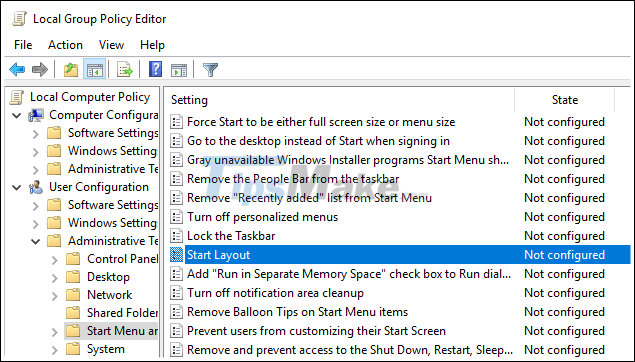Click the policy icon beside Start Layout
The image size is (635, 362).
(x=177, y=255)
